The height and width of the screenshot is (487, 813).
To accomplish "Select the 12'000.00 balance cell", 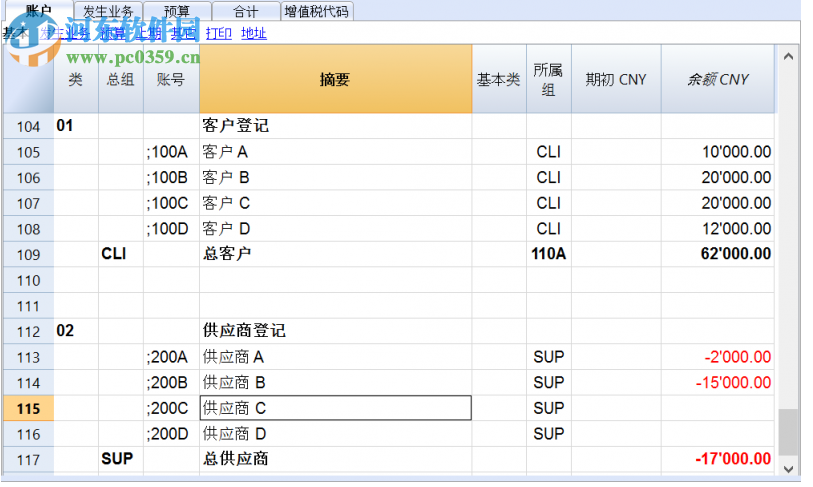I will [718, 229].
